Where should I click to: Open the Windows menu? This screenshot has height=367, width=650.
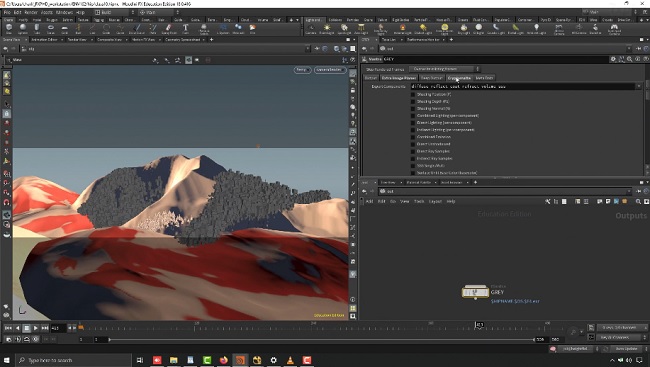[64, 12]
